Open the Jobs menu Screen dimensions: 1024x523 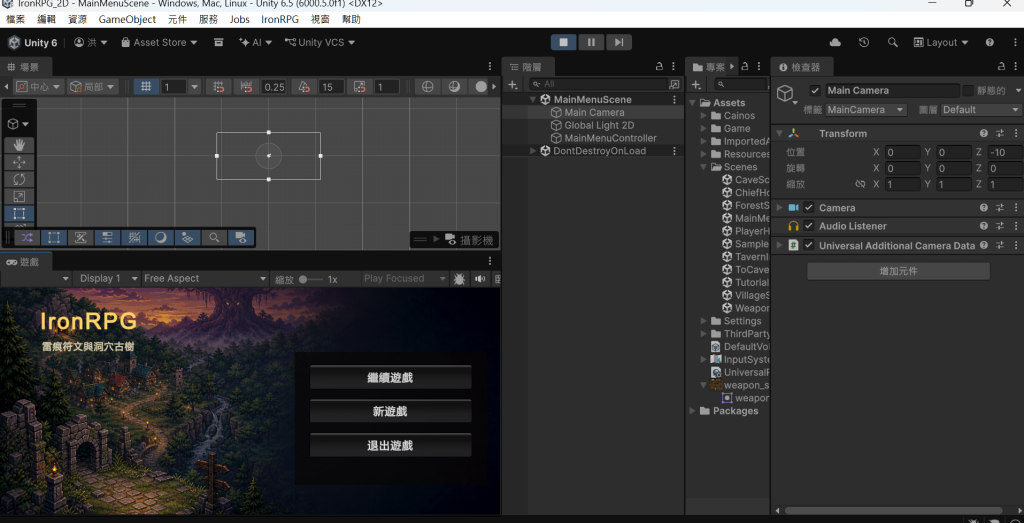[x=240, y=20]
